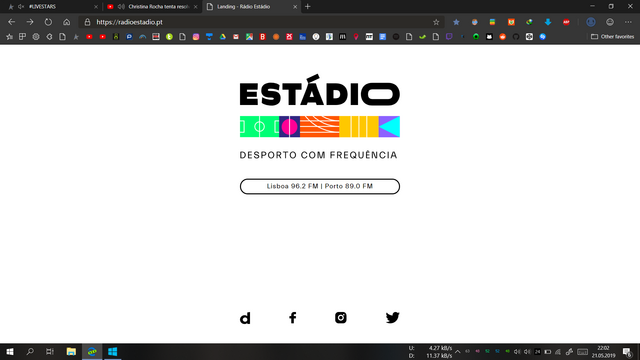Go forward in browser history
Image resolution: width=640 pixels, height=360 pixels.
coord(30,22)
